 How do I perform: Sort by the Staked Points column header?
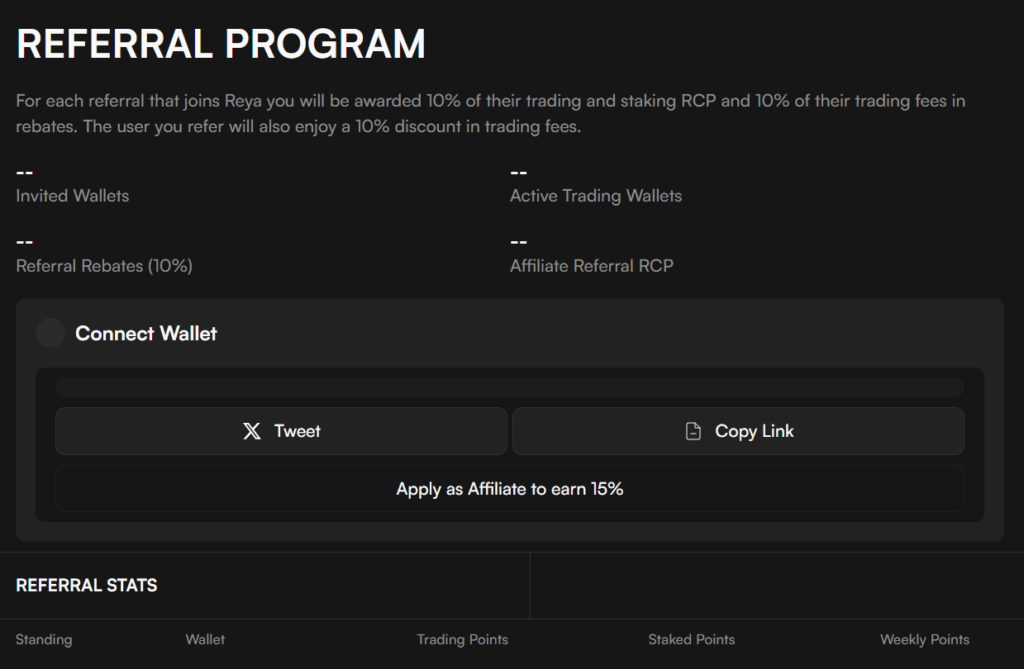[x=691, y=639]
